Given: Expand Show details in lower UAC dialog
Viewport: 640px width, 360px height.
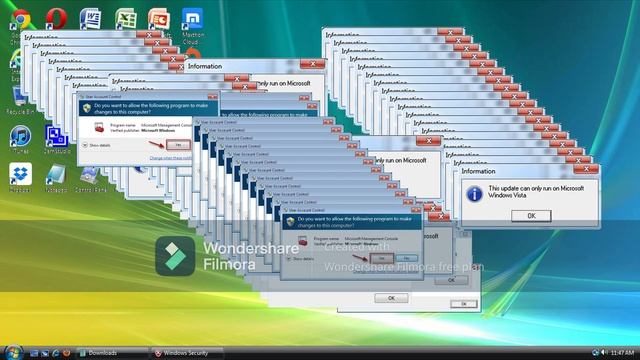Looking at the screenshot, I should [300, 259].
